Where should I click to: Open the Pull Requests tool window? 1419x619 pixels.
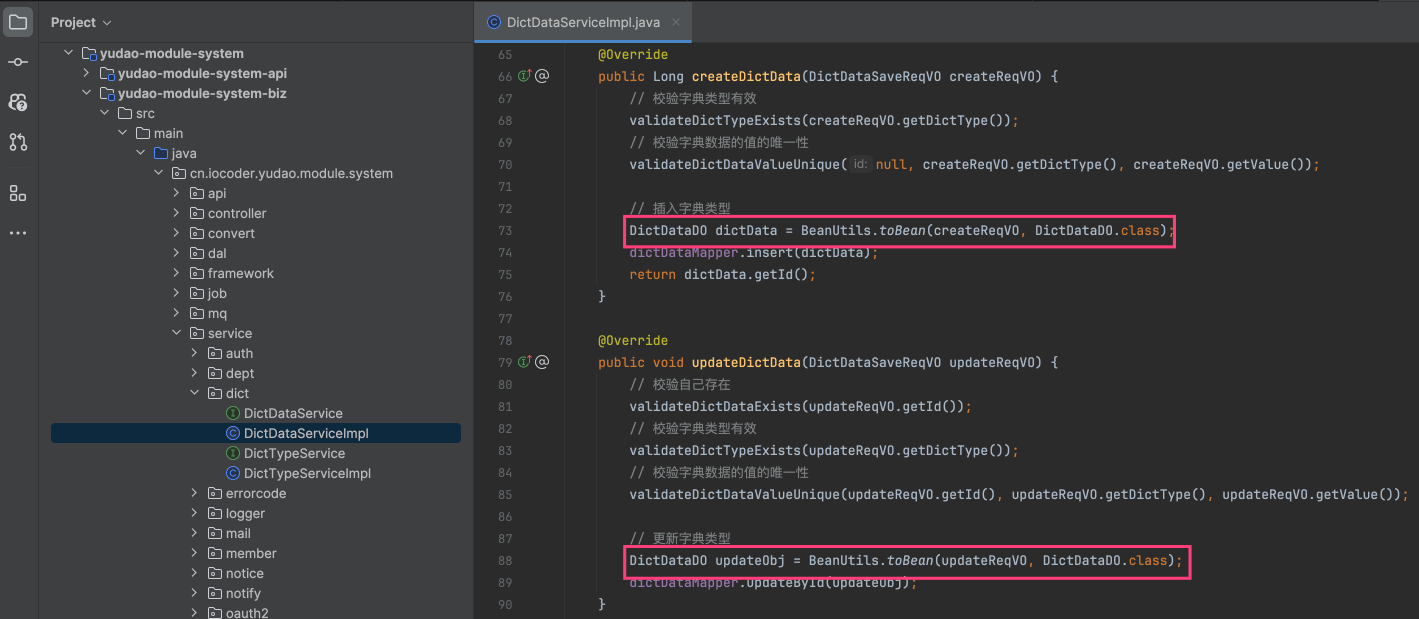(x=18, y=142)
